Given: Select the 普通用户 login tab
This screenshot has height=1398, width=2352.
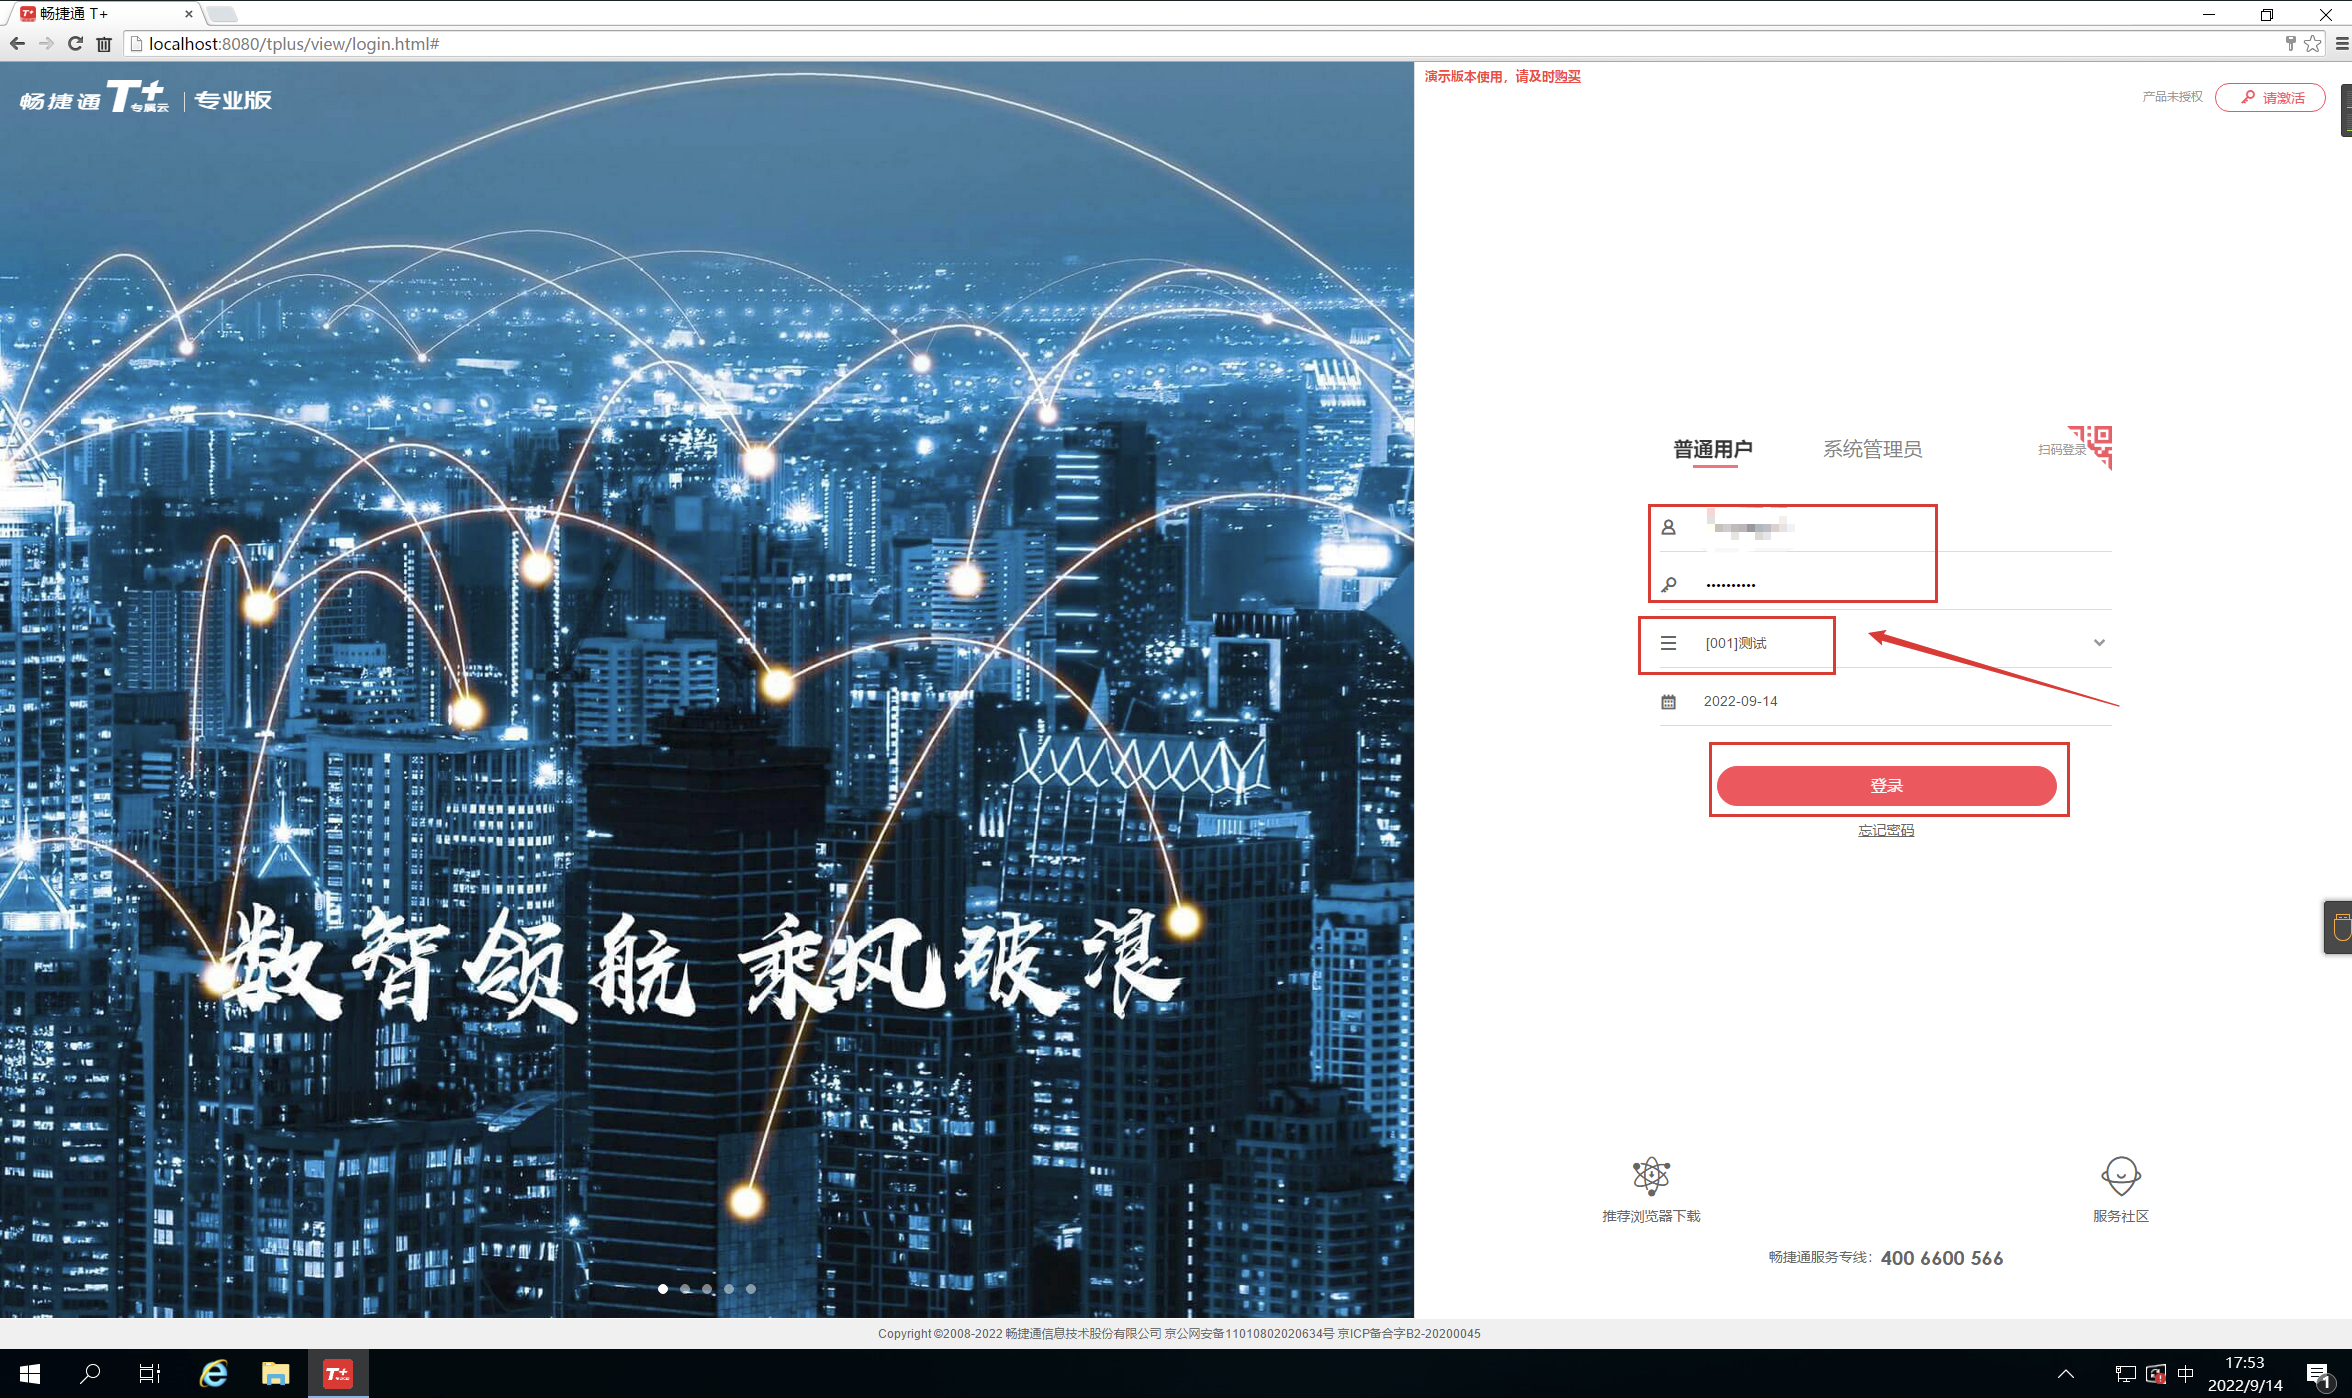Looking at the screenshot, I should point(1712,449).
